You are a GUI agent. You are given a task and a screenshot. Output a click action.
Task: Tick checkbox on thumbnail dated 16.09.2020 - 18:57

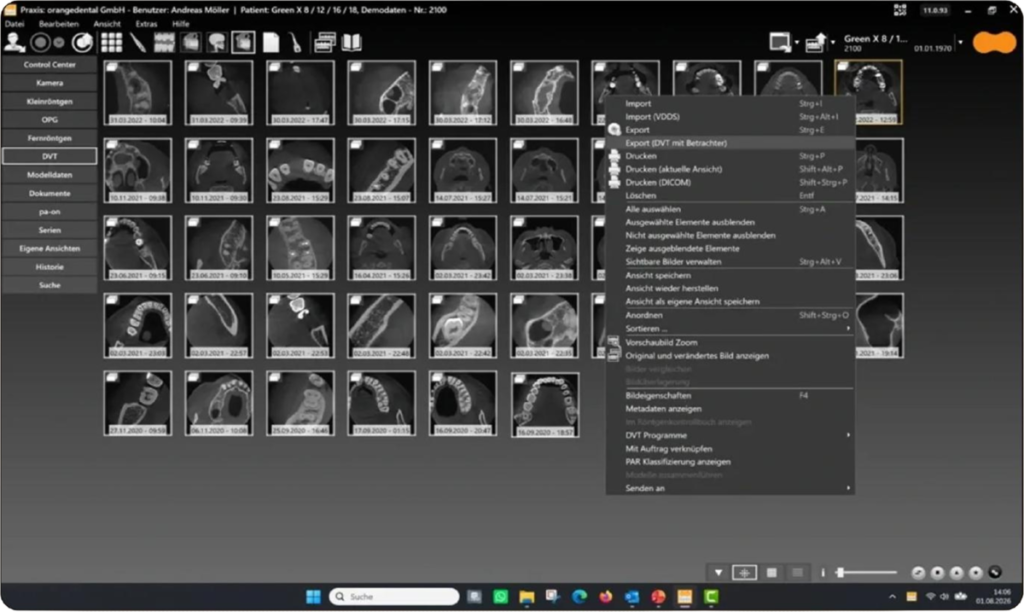tap(519, 379)
